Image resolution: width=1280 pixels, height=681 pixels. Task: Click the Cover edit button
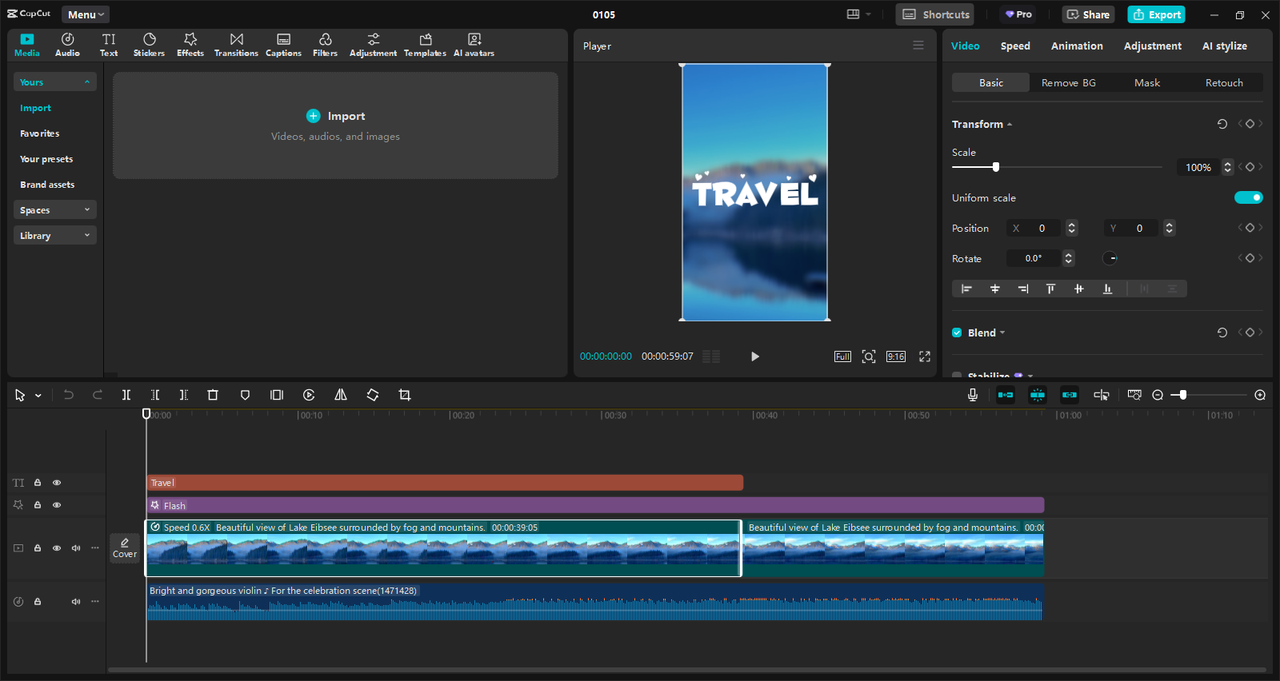(x=125, y=548)
